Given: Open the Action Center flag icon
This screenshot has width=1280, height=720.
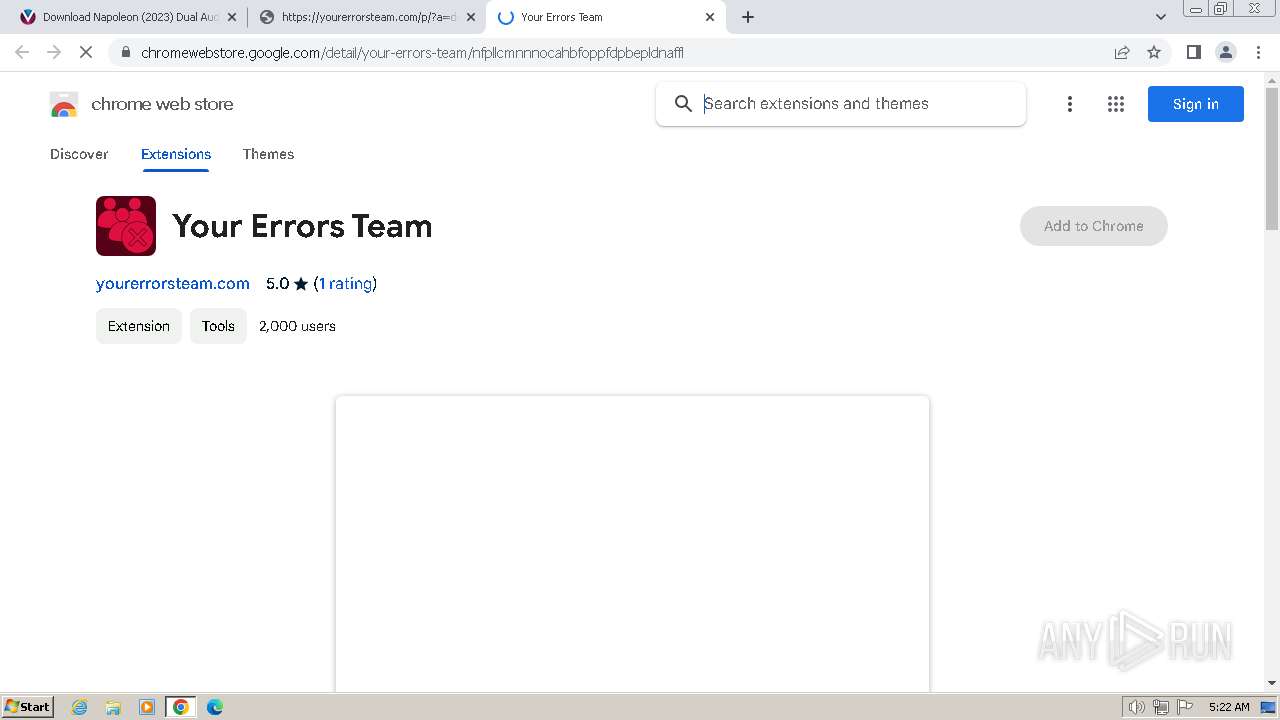Looking at the screenshot, I should pos(1185,707).
